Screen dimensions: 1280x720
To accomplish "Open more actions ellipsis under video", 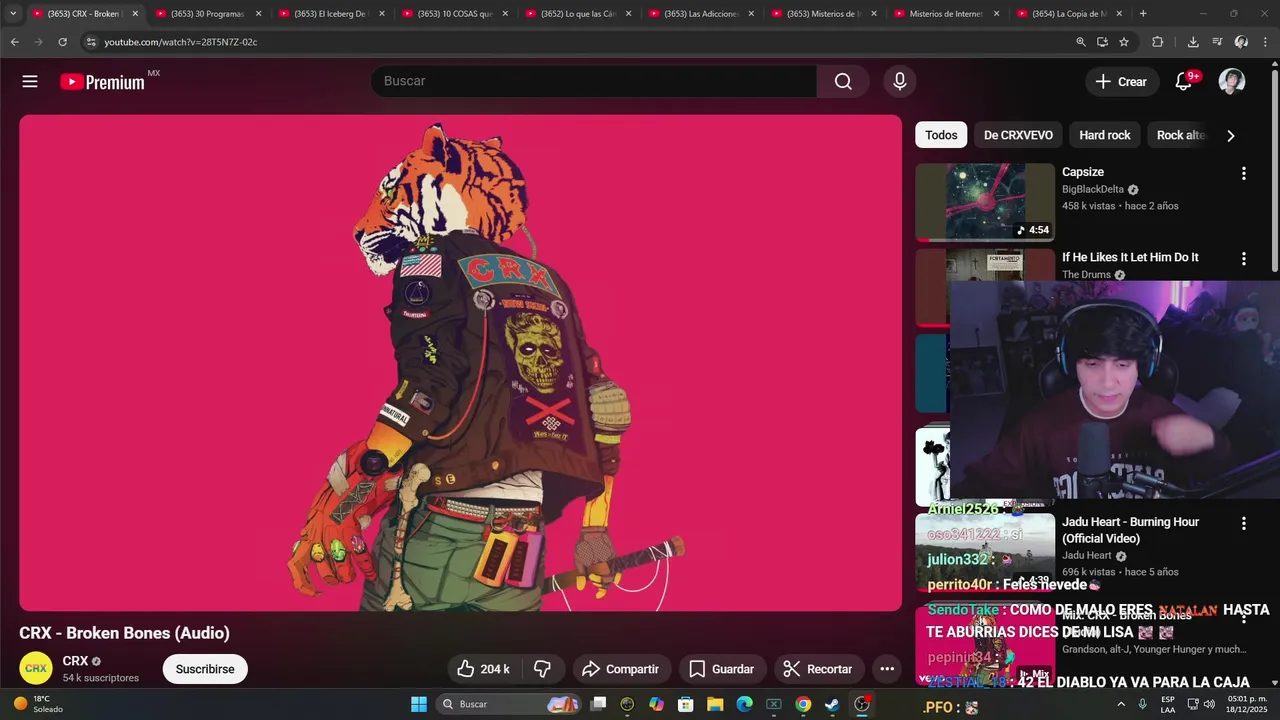I will tap(887, 669).
